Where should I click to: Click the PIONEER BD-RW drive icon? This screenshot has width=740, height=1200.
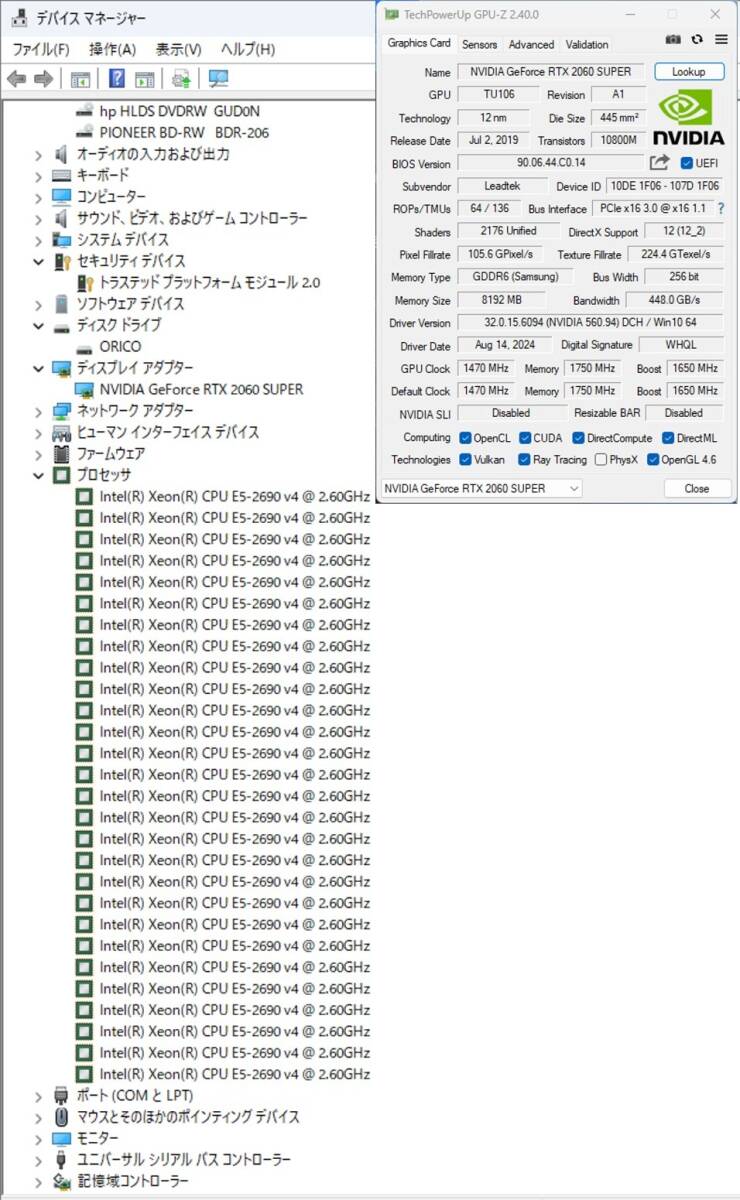[x=85, y=132]
